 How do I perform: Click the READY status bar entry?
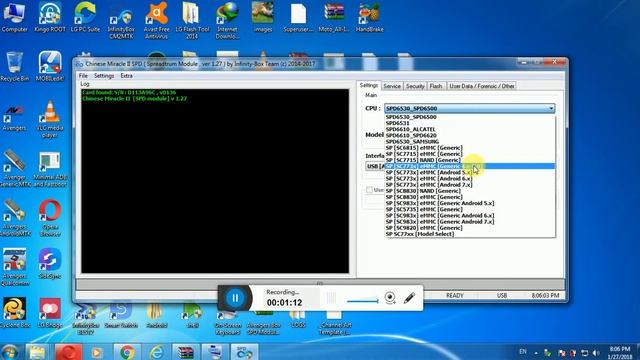pos(455,296)
